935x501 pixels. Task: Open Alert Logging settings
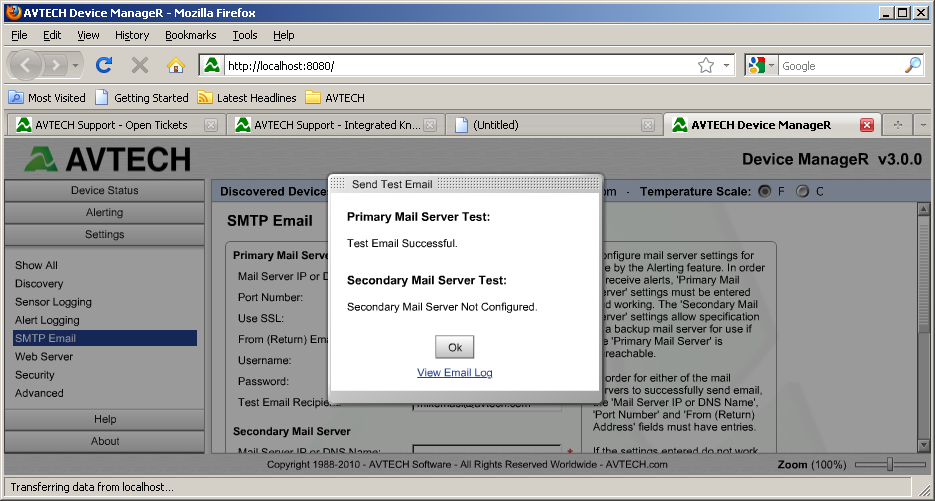click(x=47, y=320)
